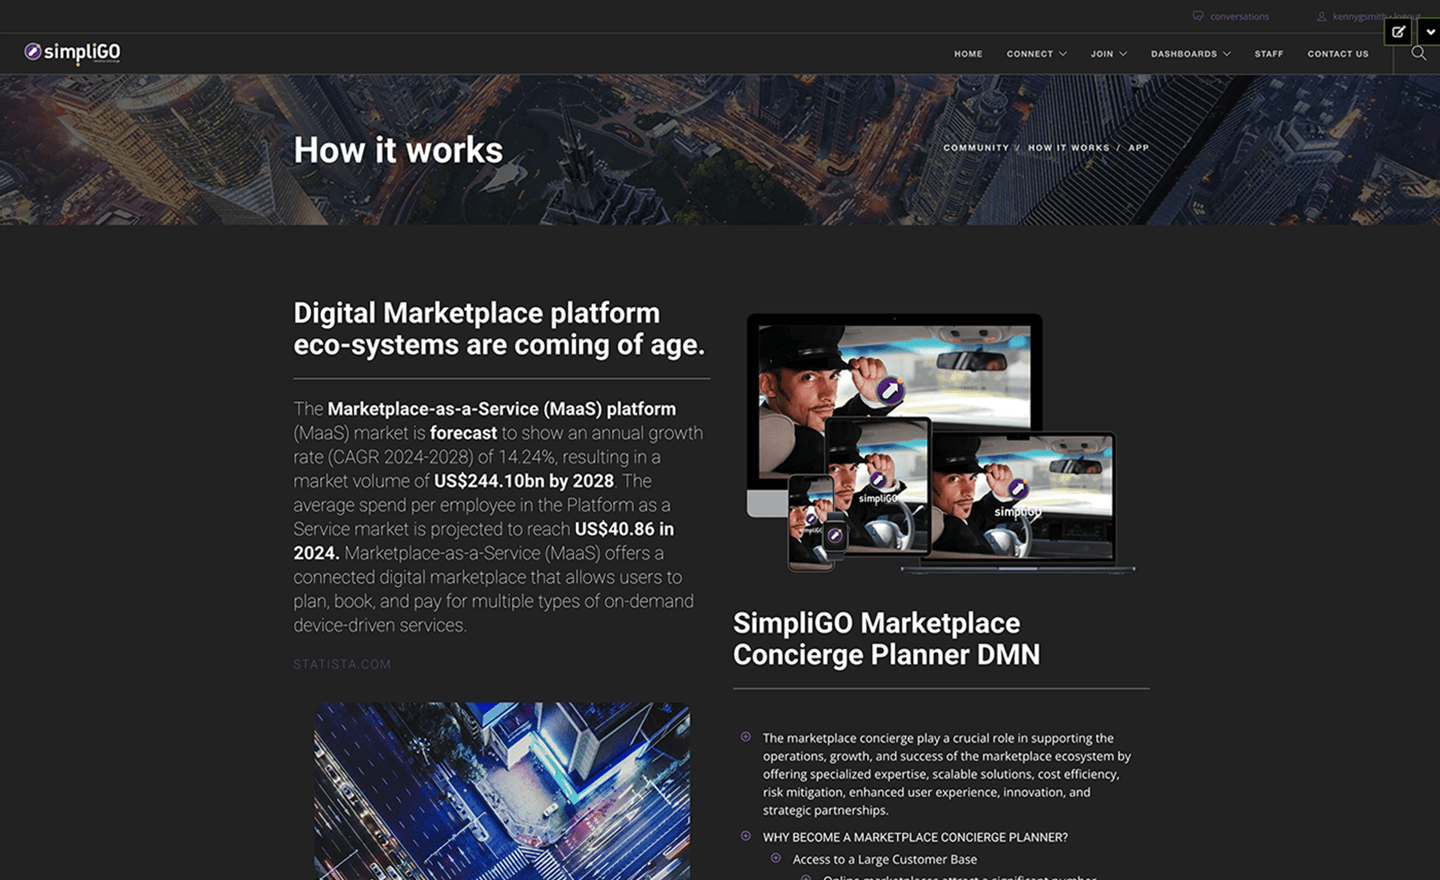Click the bullet icon beside 'Access to a Large Customer Base'
Image resolution: width=1440 pixels, height=880 pixels.
click(x=776, y=858)
